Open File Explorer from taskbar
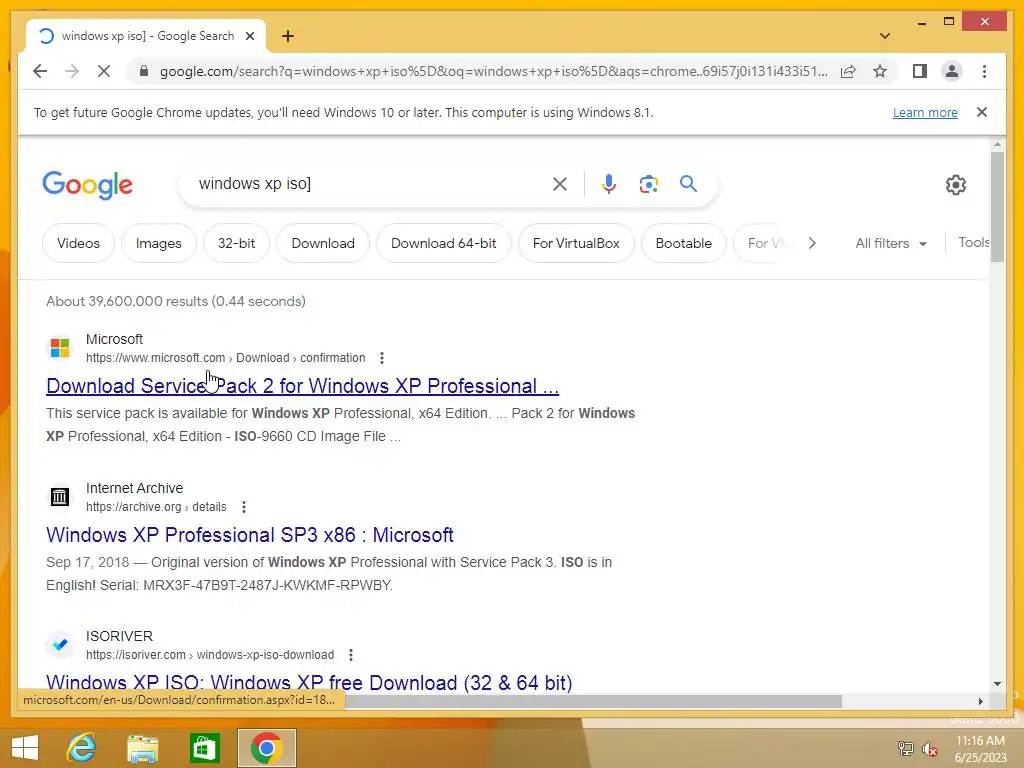The image size is (1024, 768). [x=142, y=748]
